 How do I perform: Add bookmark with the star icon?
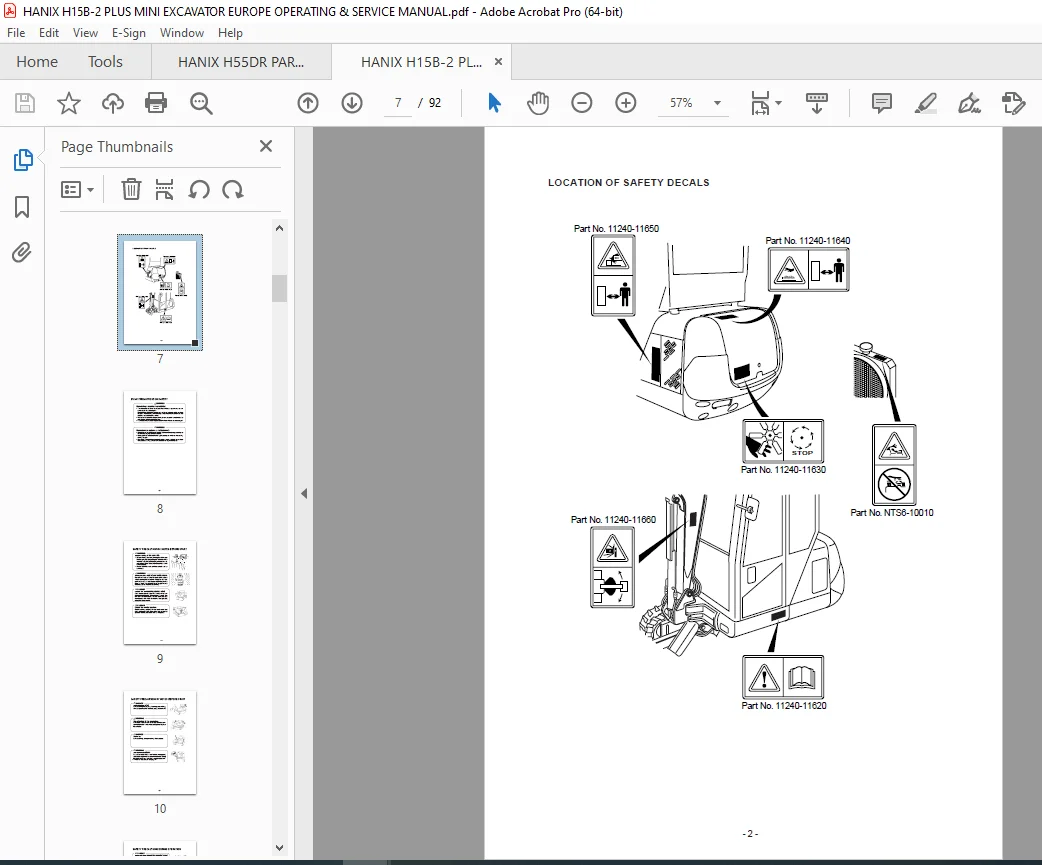point(68,103)
